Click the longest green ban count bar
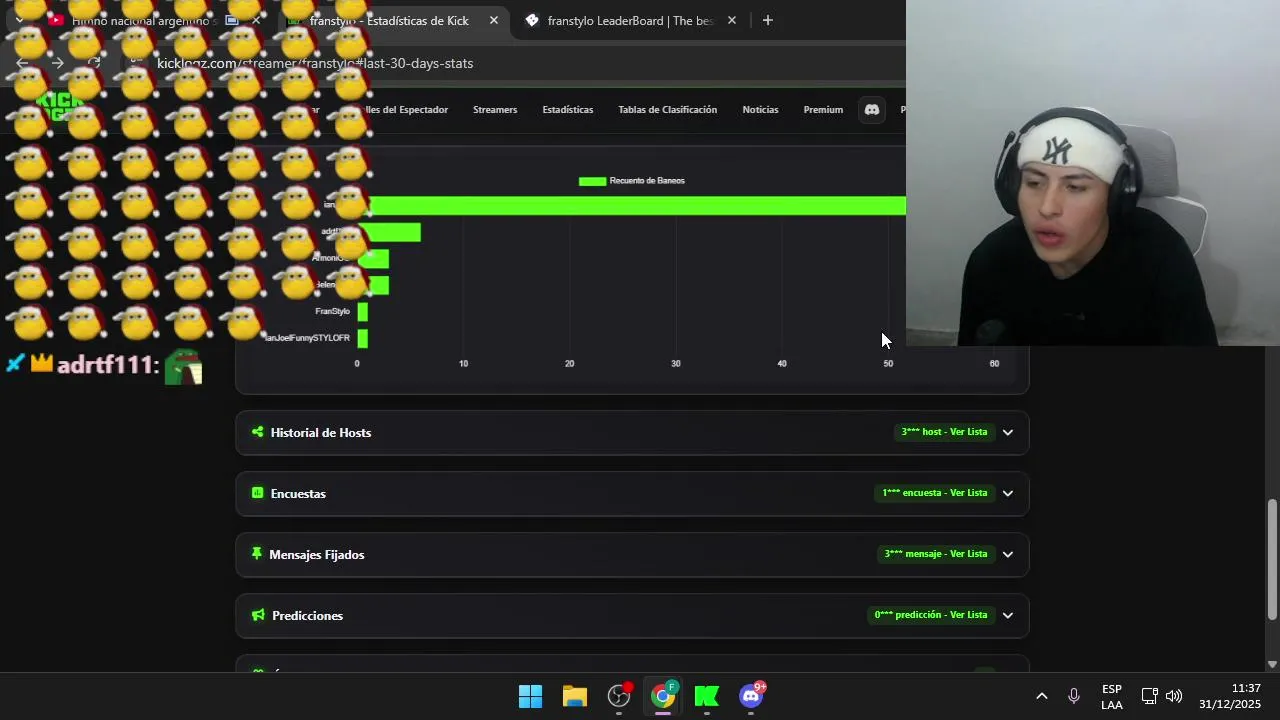This screenshot has width=1280, height=720. point(636,206)
